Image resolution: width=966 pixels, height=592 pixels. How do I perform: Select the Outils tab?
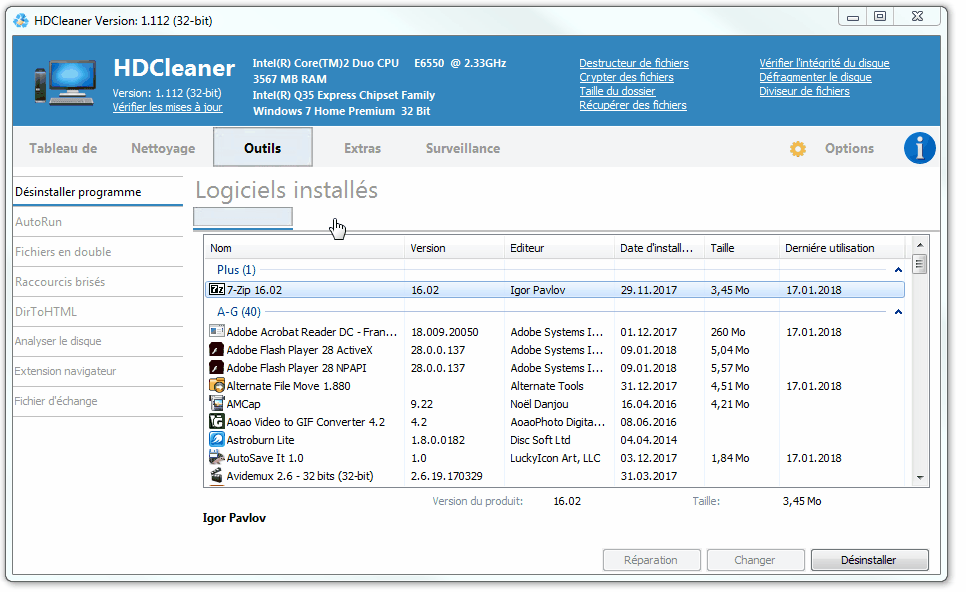[263, 147]
